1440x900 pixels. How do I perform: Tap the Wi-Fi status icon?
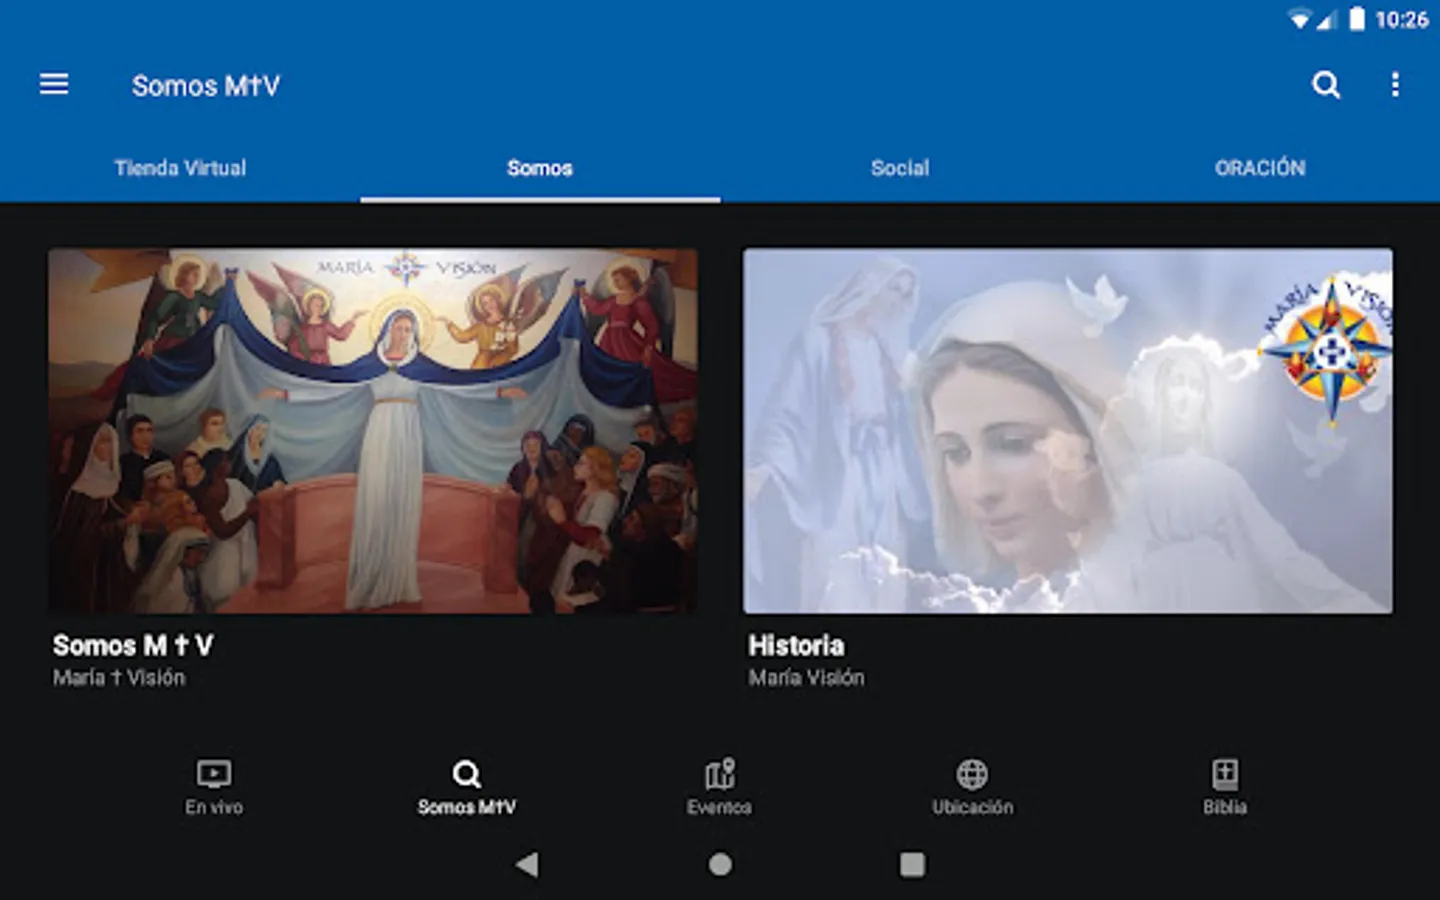tap(1300, 20)
